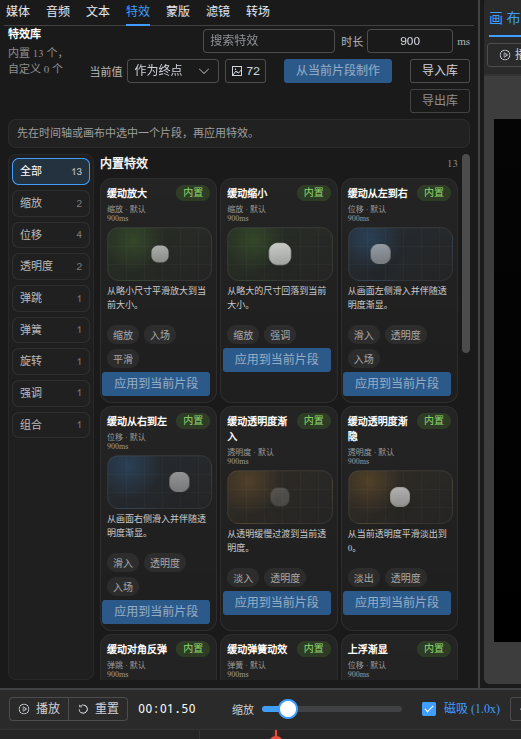This screenshot has width=521, height=739.
Task: Filter effects by 透明度 category
Action: tap(50, 266)
